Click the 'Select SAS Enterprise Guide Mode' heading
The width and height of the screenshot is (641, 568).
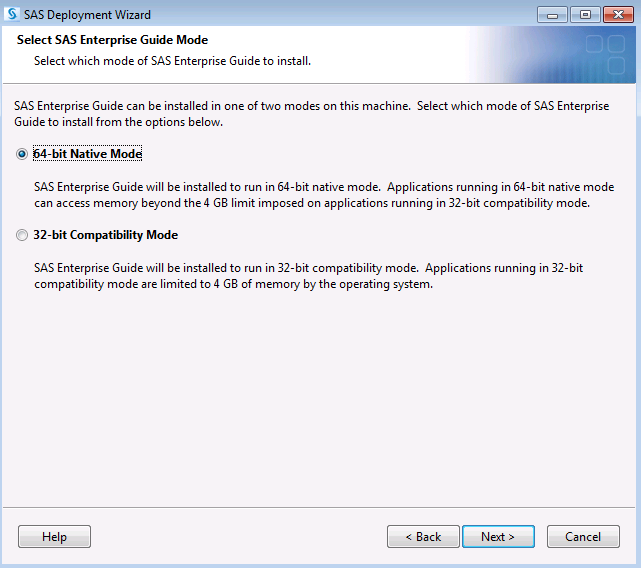coord(112,40)
